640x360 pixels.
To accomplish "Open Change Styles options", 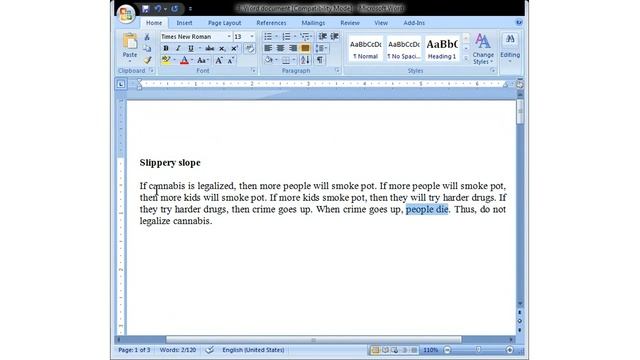I will coord(483,49).
